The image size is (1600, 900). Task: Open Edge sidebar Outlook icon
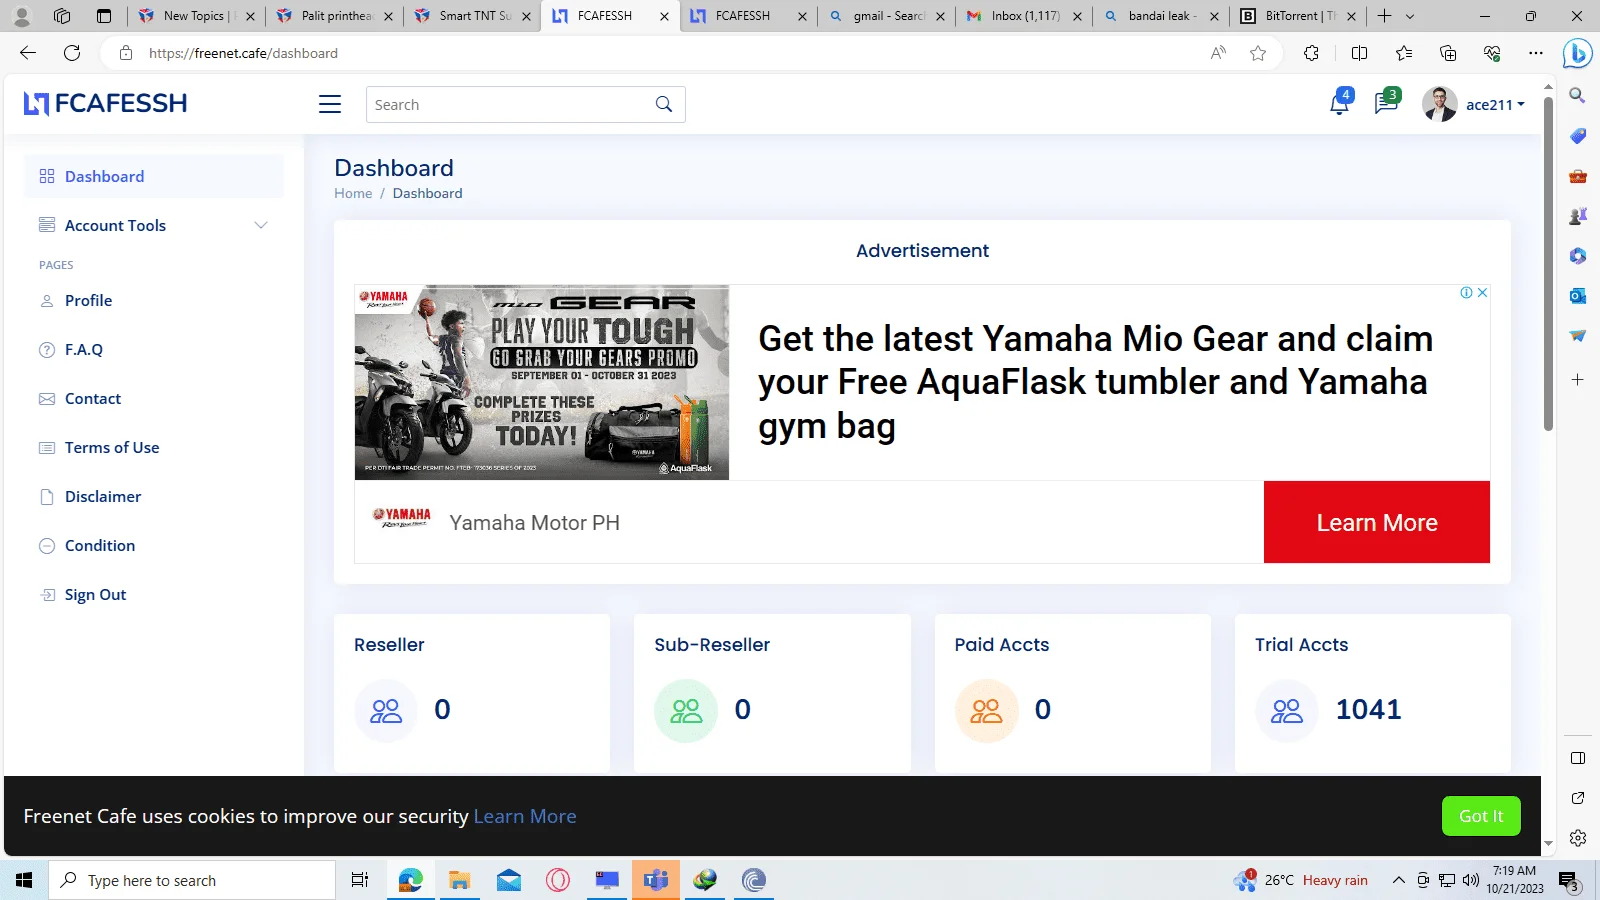(1577, 296)
